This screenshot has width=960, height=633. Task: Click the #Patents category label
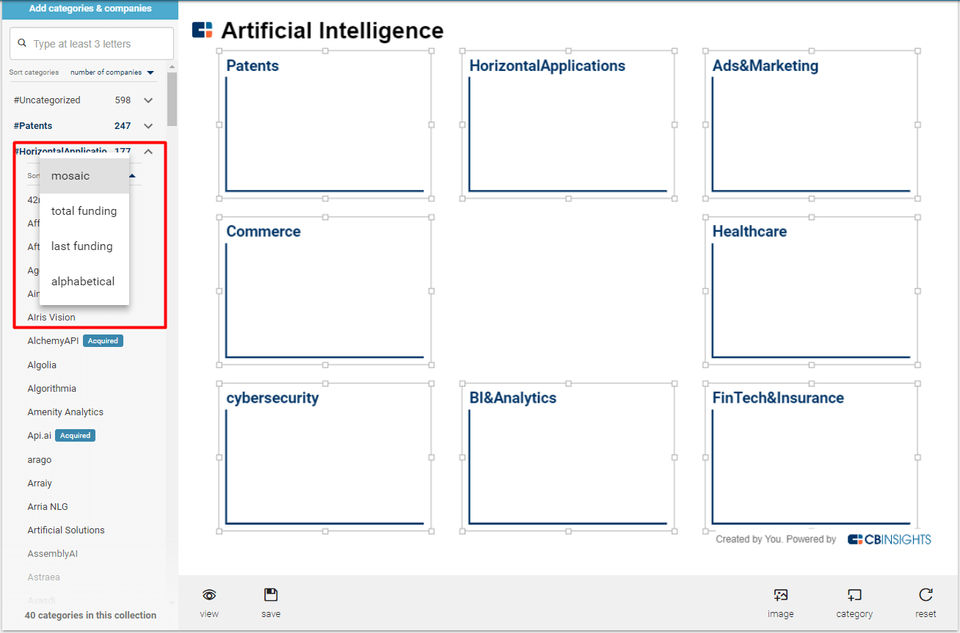coord(32,125)
